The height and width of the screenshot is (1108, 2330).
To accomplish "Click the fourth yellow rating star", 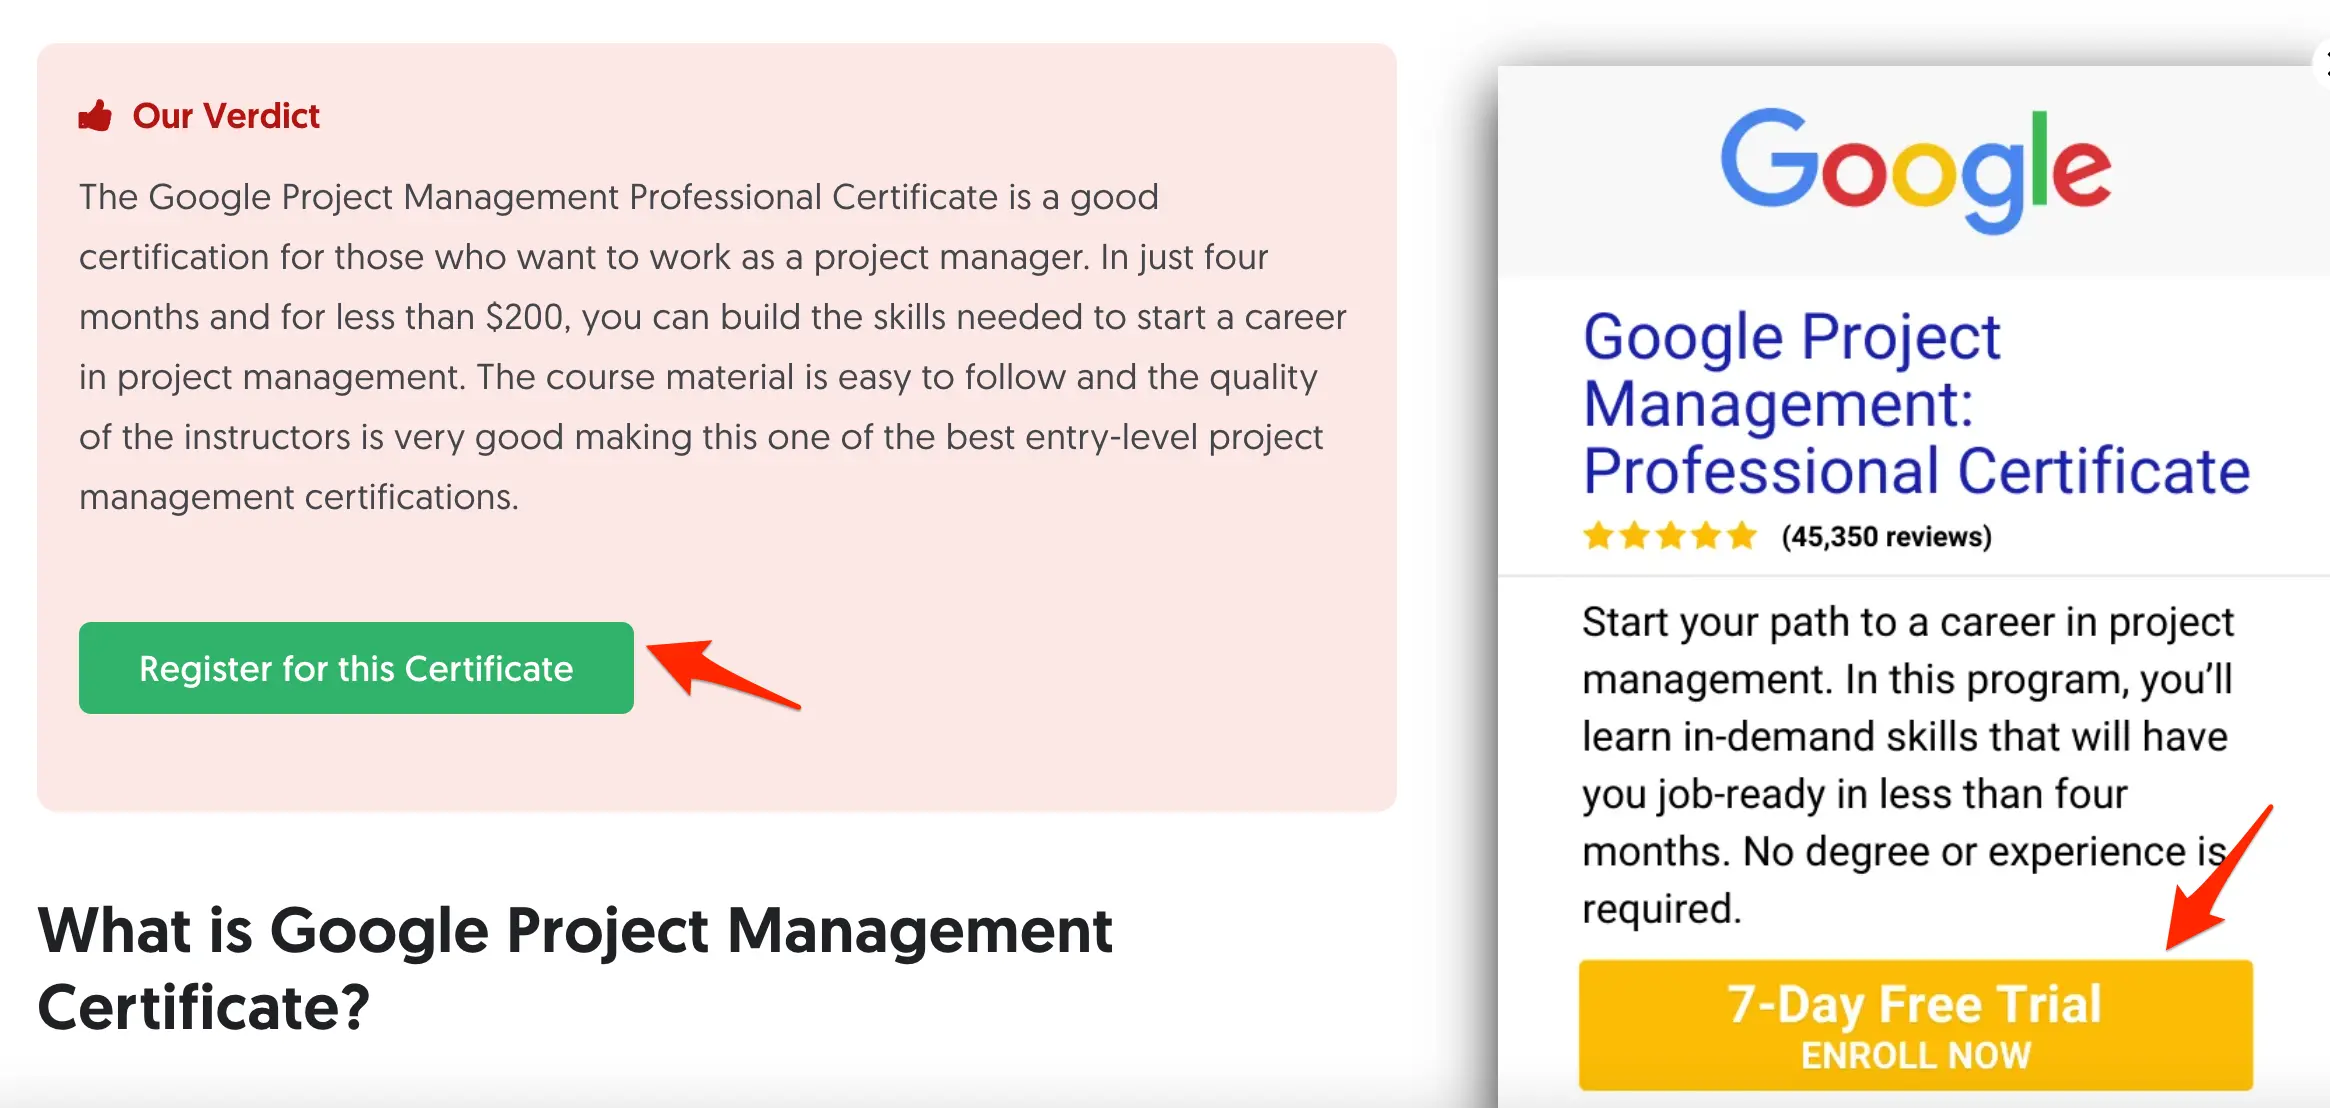I will (1706, 536).
